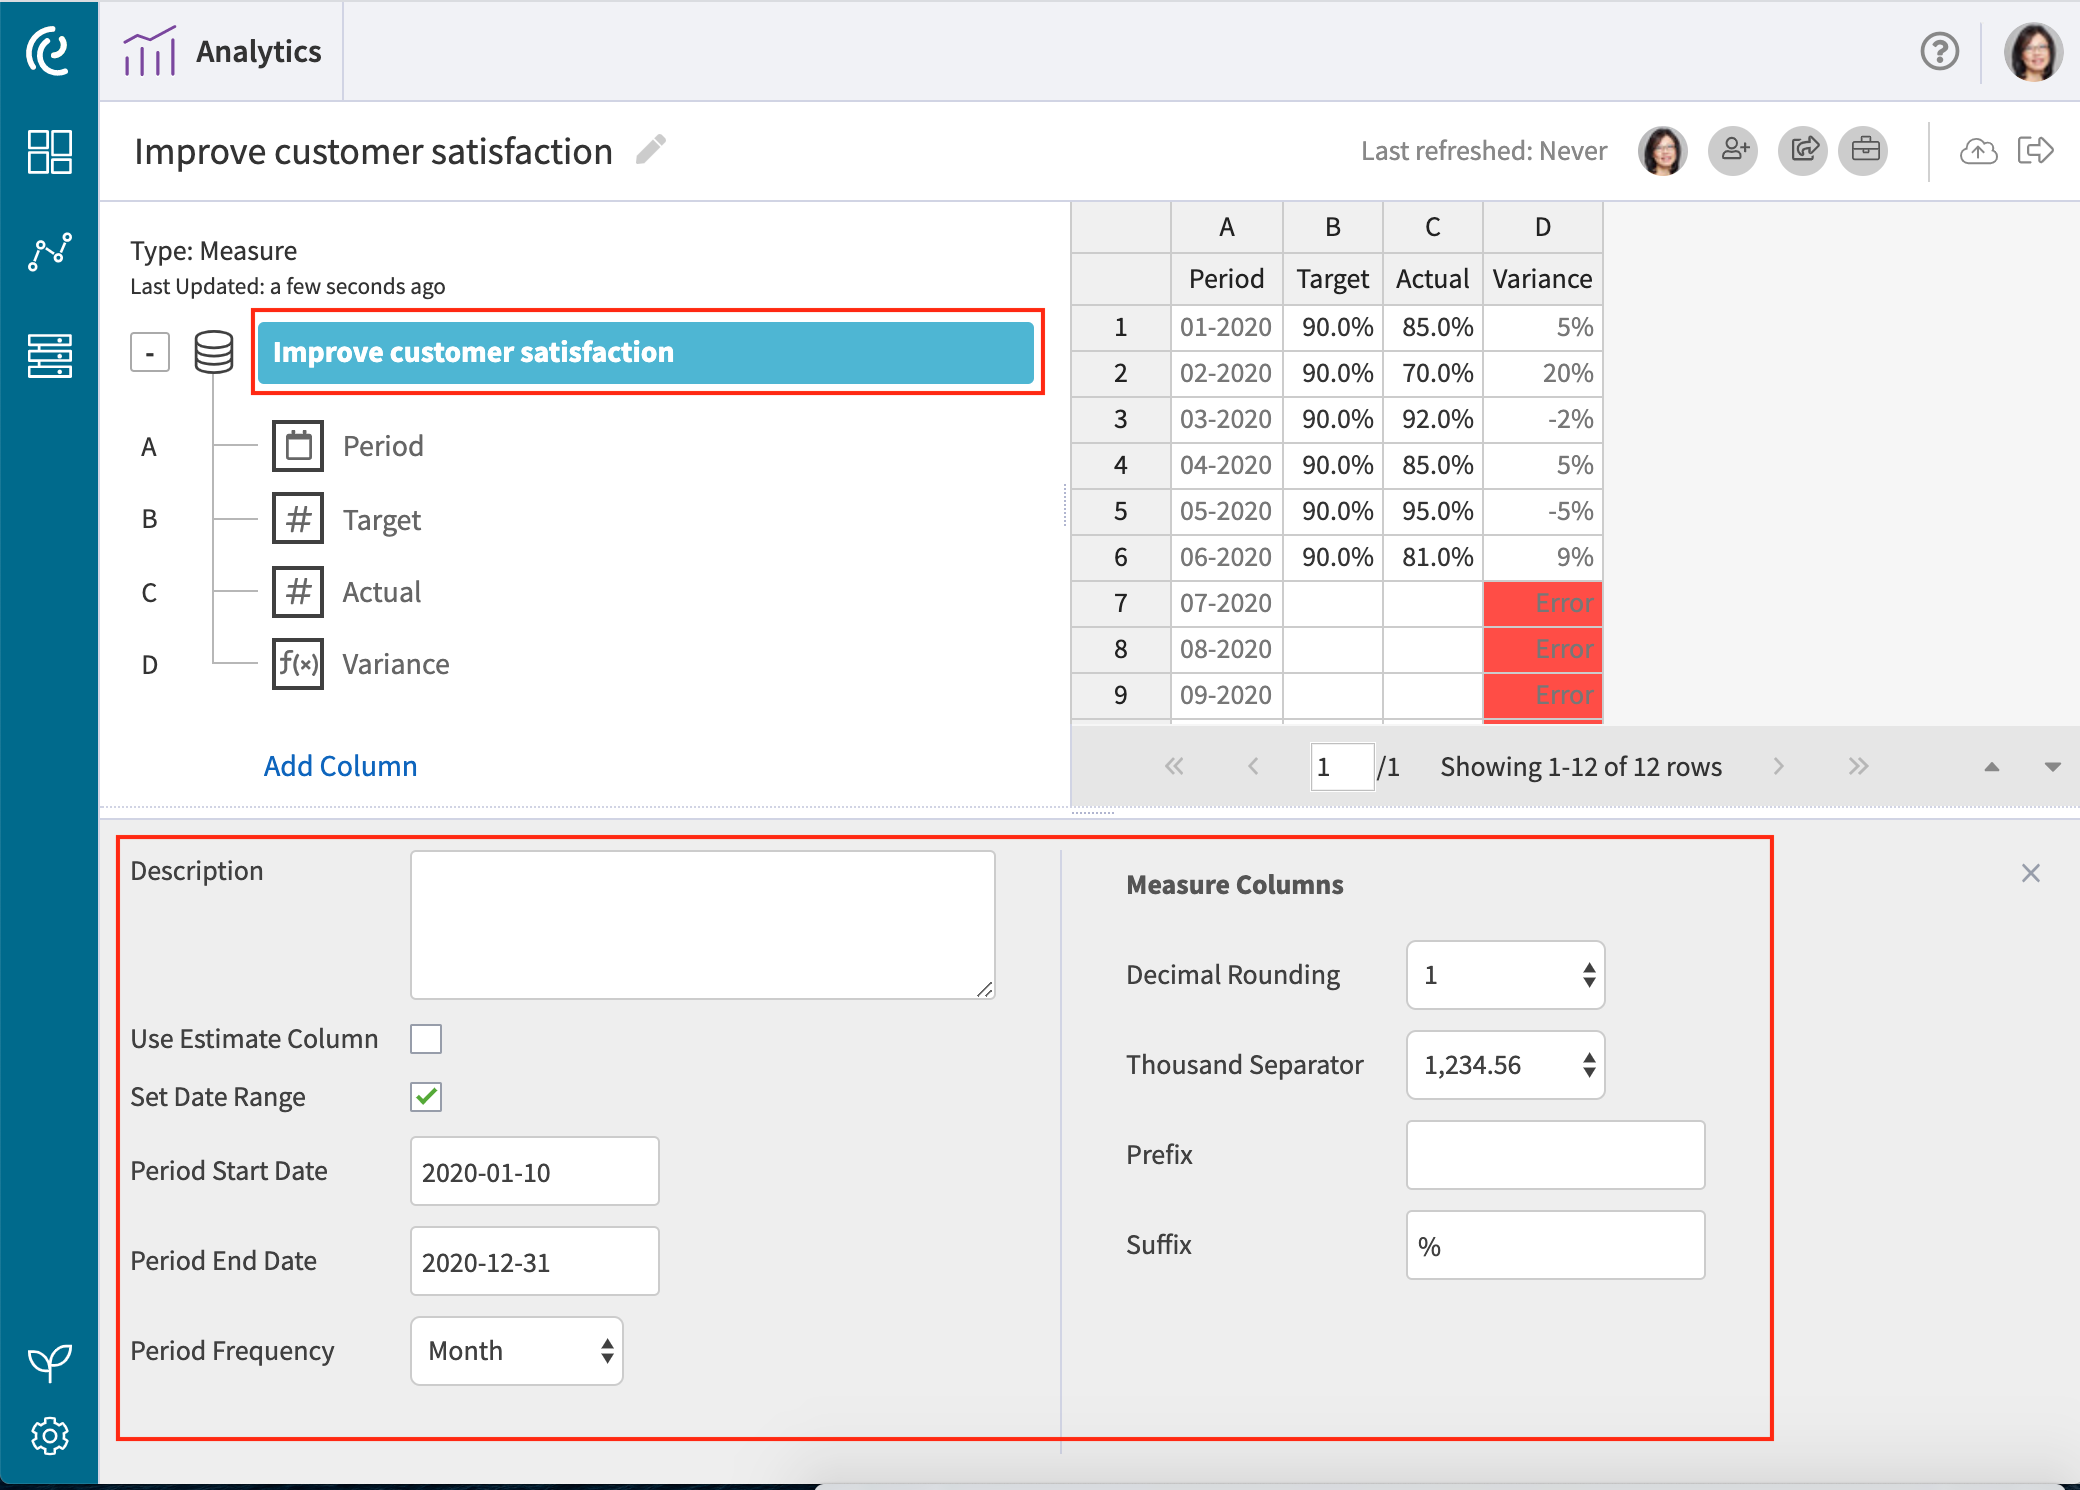Edit the title using the pencil icon
Image resolution: width=2080 pixels, height=1490 pixels.
(x=650, y=148)
